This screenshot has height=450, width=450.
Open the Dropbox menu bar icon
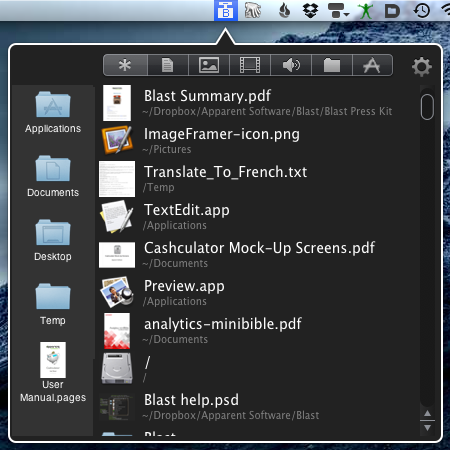click(310, 10)
